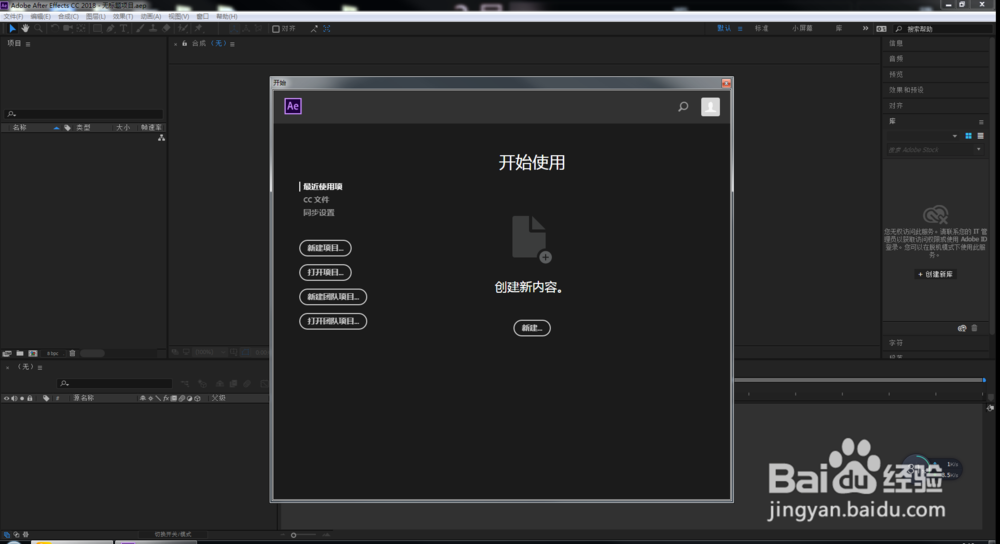1000x544 pixels.
Task: Toggle lock on composition viewer tab
Action: 184,44
